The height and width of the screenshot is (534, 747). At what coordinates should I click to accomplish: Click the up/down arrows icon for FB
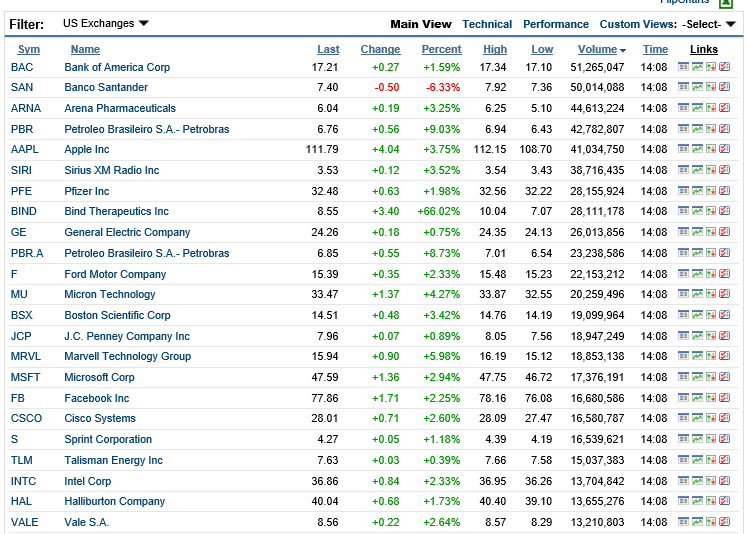click(711, 397)
